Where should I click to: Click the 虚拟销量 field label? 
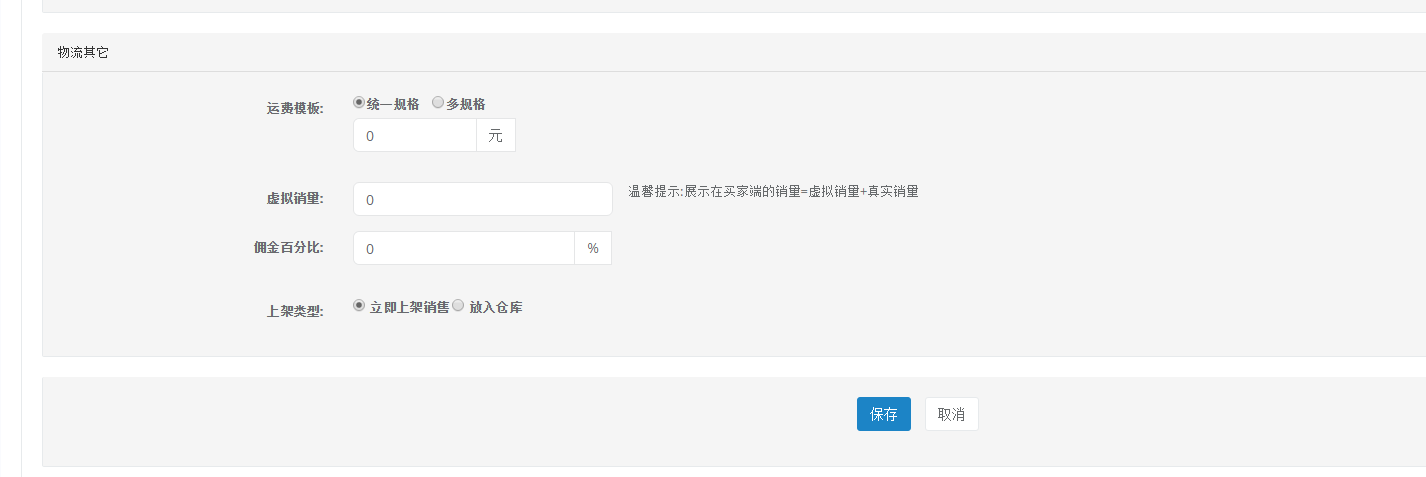[295, 199]
